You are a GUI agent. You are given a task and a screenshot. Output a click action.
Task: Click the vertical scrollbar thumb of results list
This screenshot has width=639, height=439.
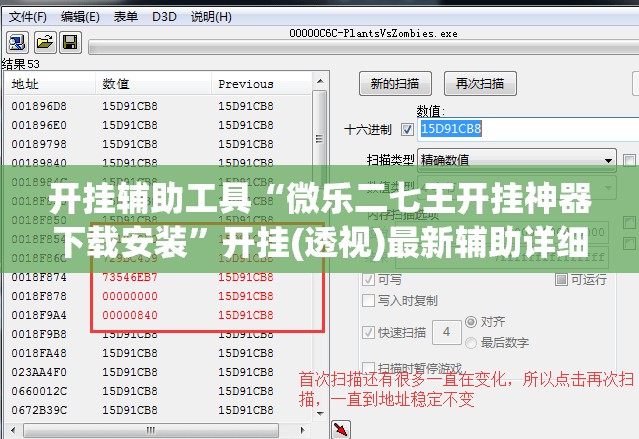click(x=320, y=139)
